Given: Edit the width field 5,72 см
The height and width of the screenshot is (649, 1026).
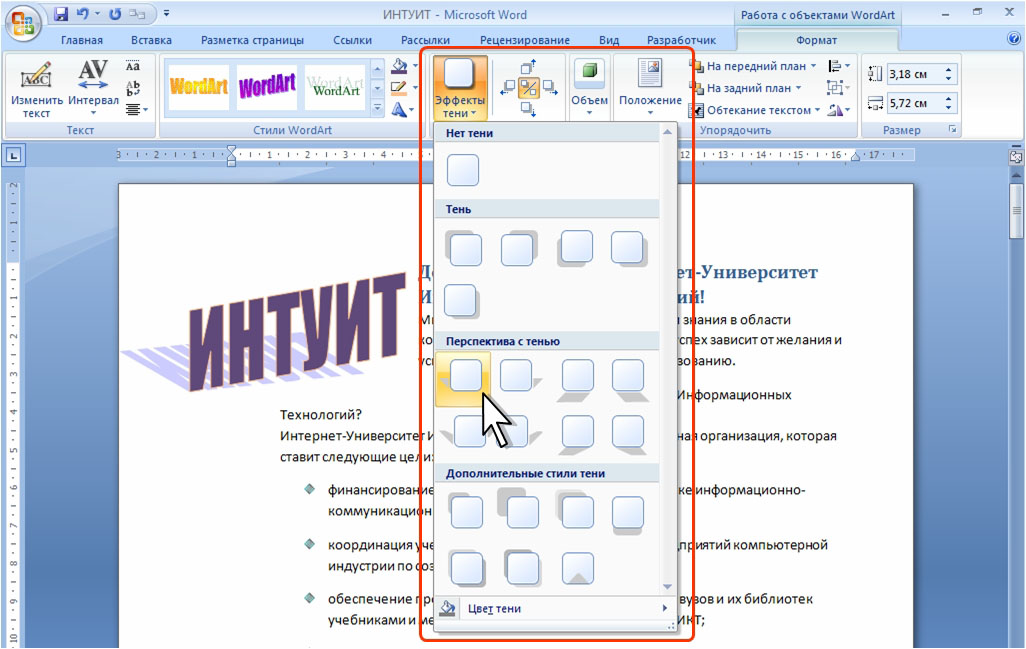Looking at the screenshot, I should tap(913, 103).
